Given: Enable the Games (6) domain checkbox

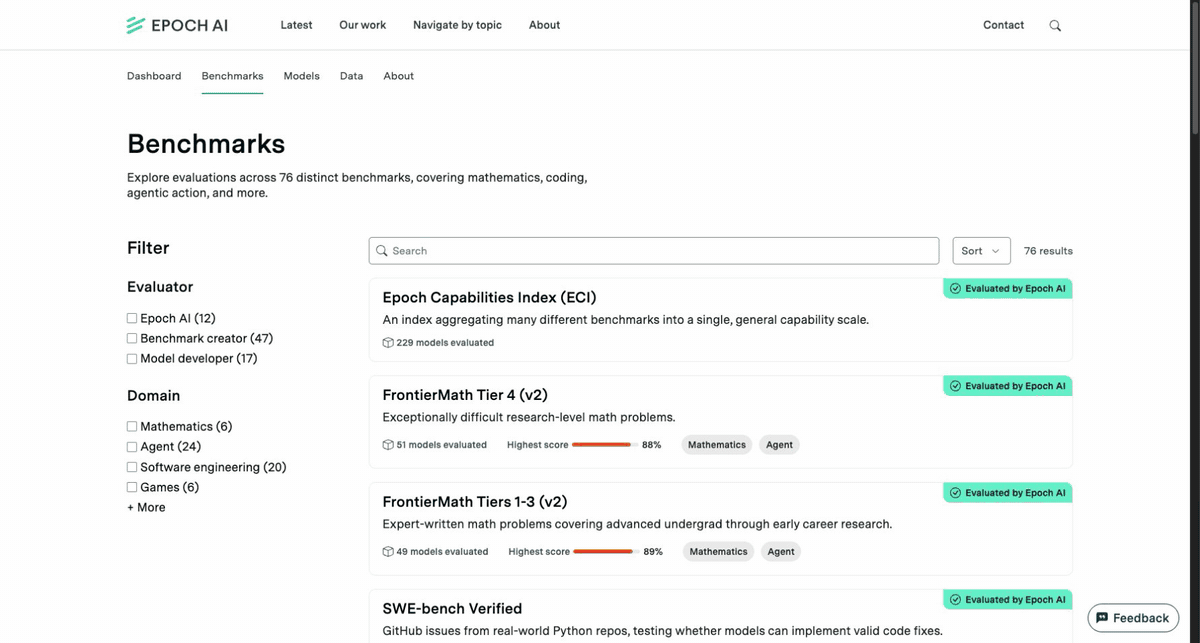Looking at the screenshot, I should (132, 487).
